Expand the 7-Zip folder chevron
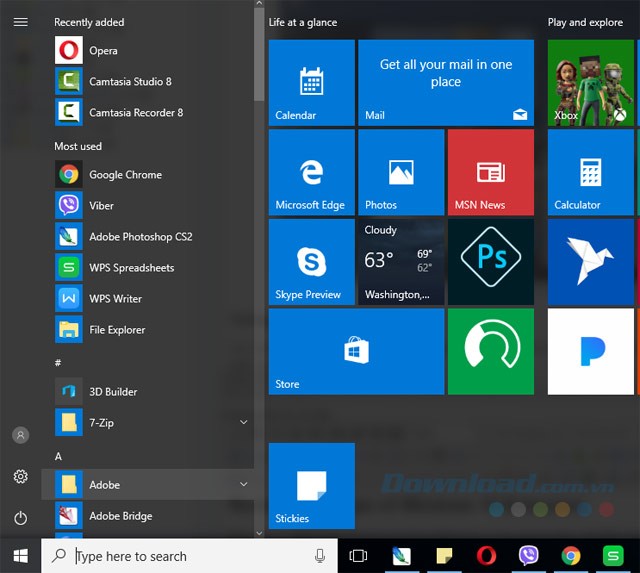Image resolution: width=640 pixels, height=573 pixels. 244,423
